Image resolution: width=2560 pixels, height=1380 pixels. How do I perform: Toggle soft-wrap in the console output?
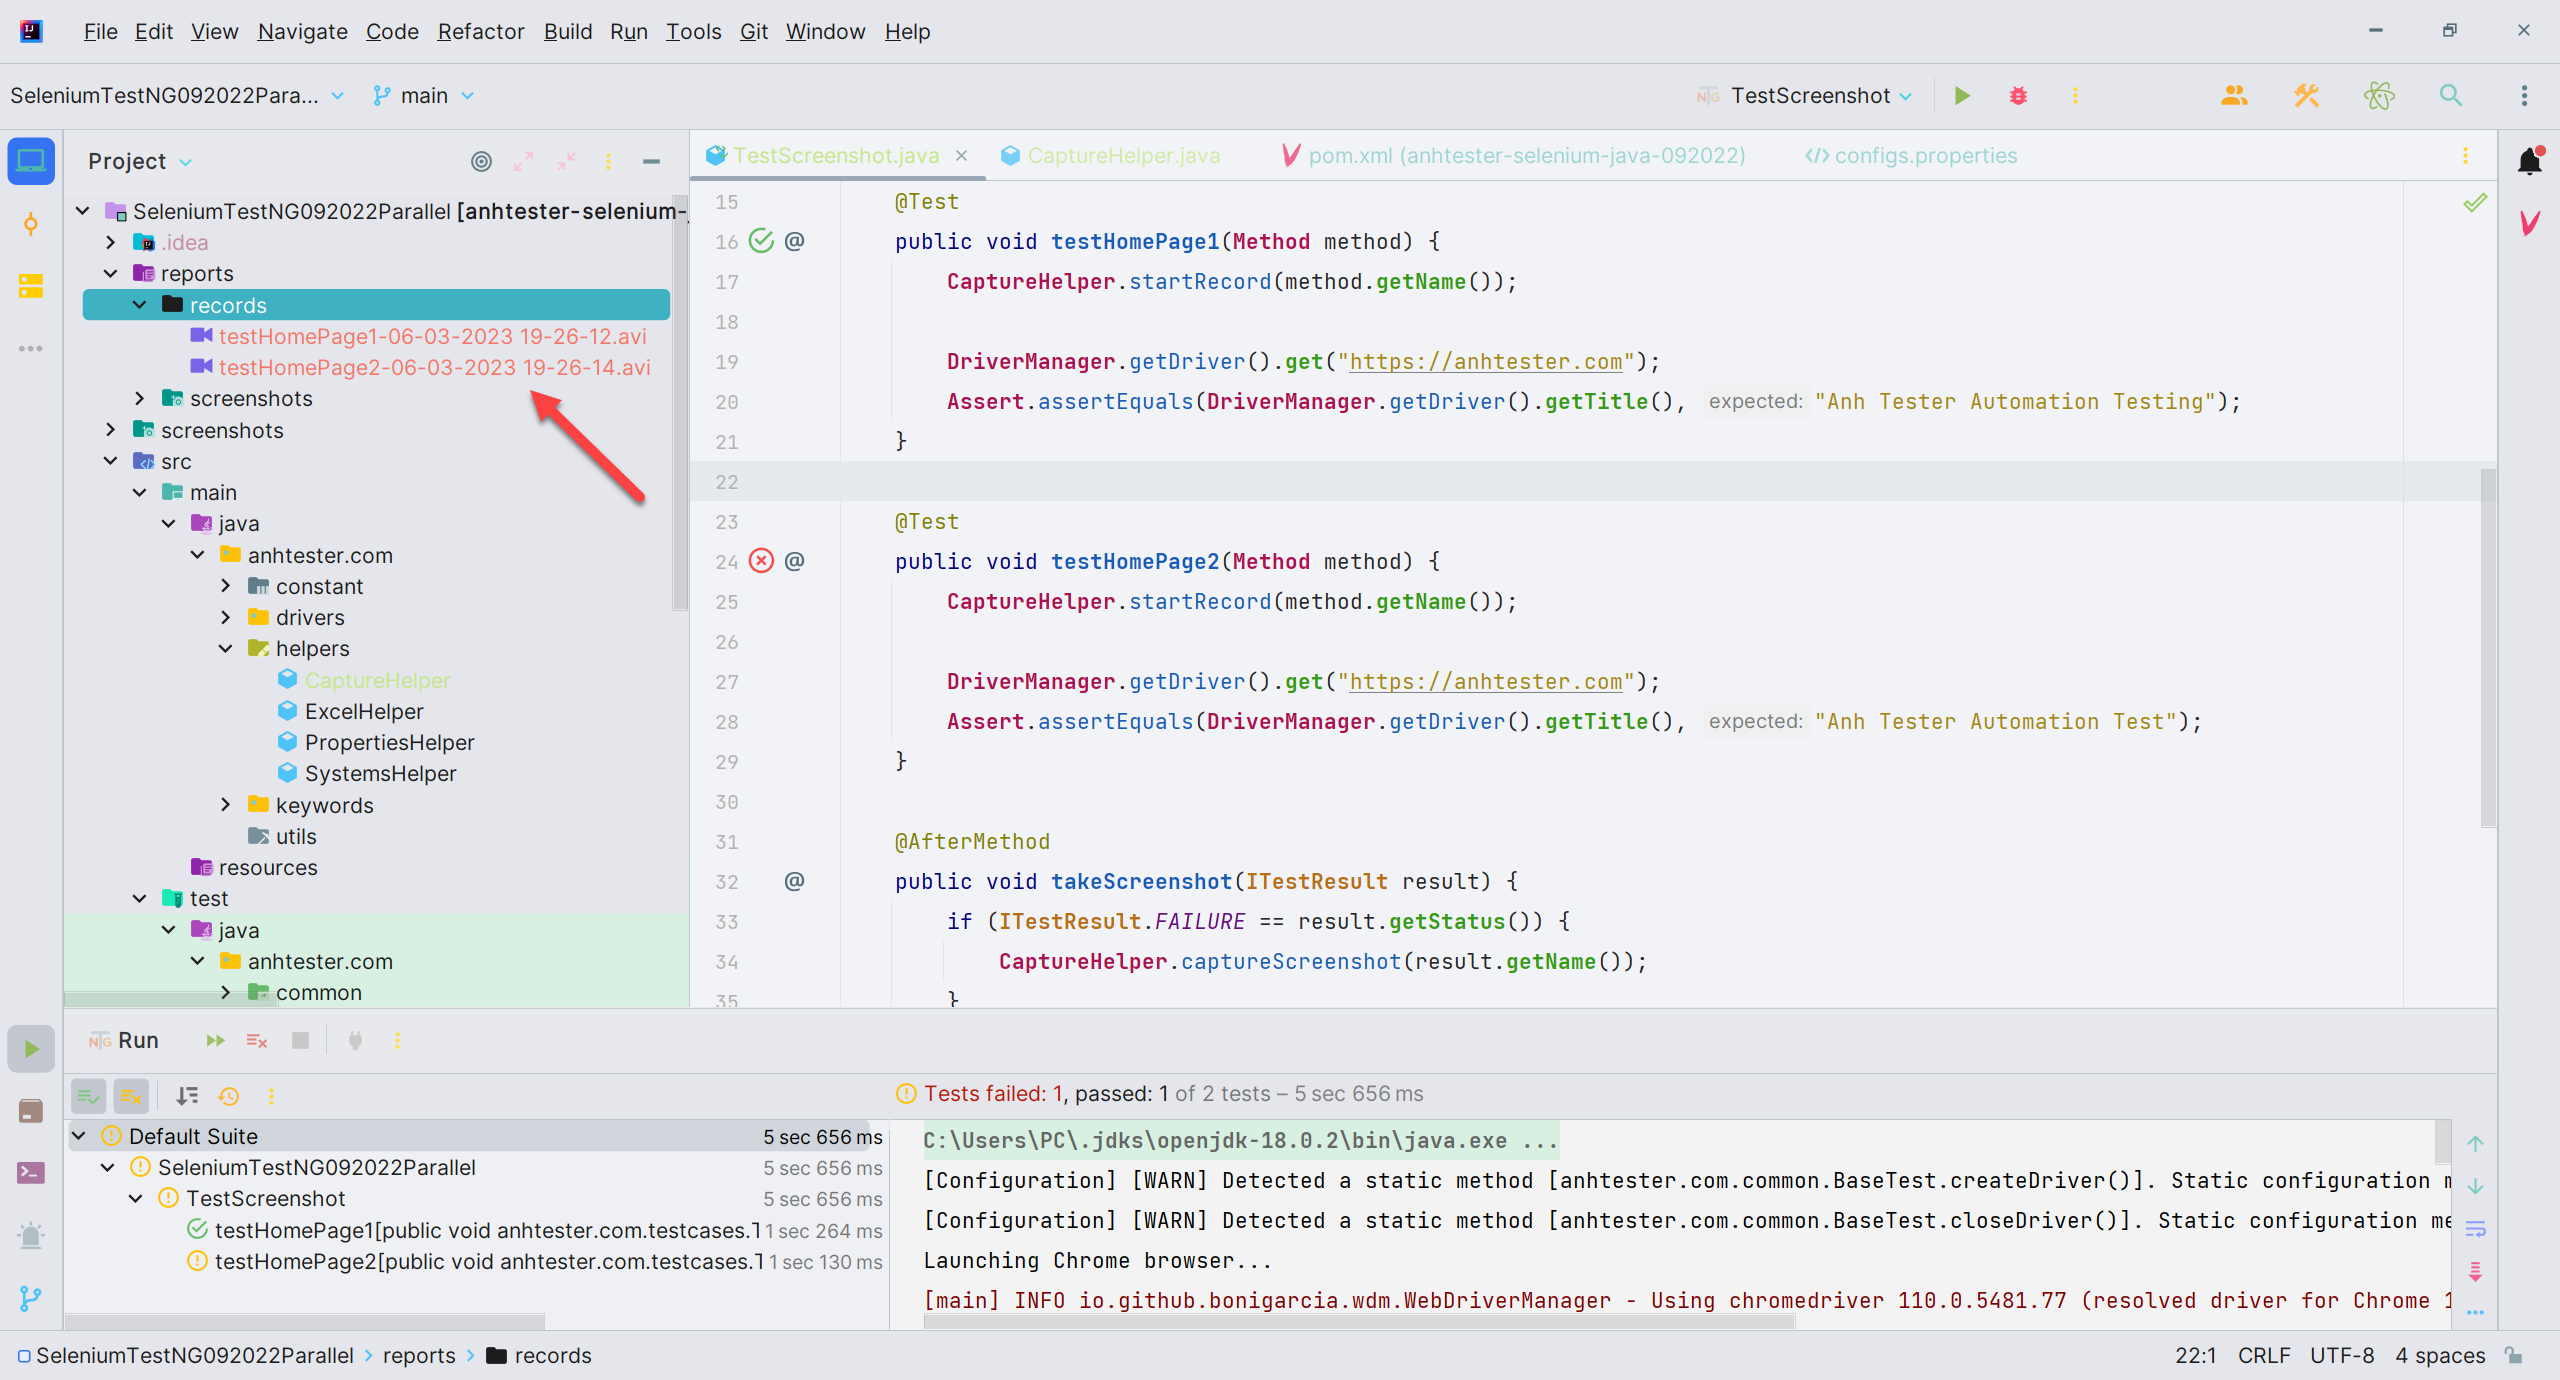click(2475, 1228)
